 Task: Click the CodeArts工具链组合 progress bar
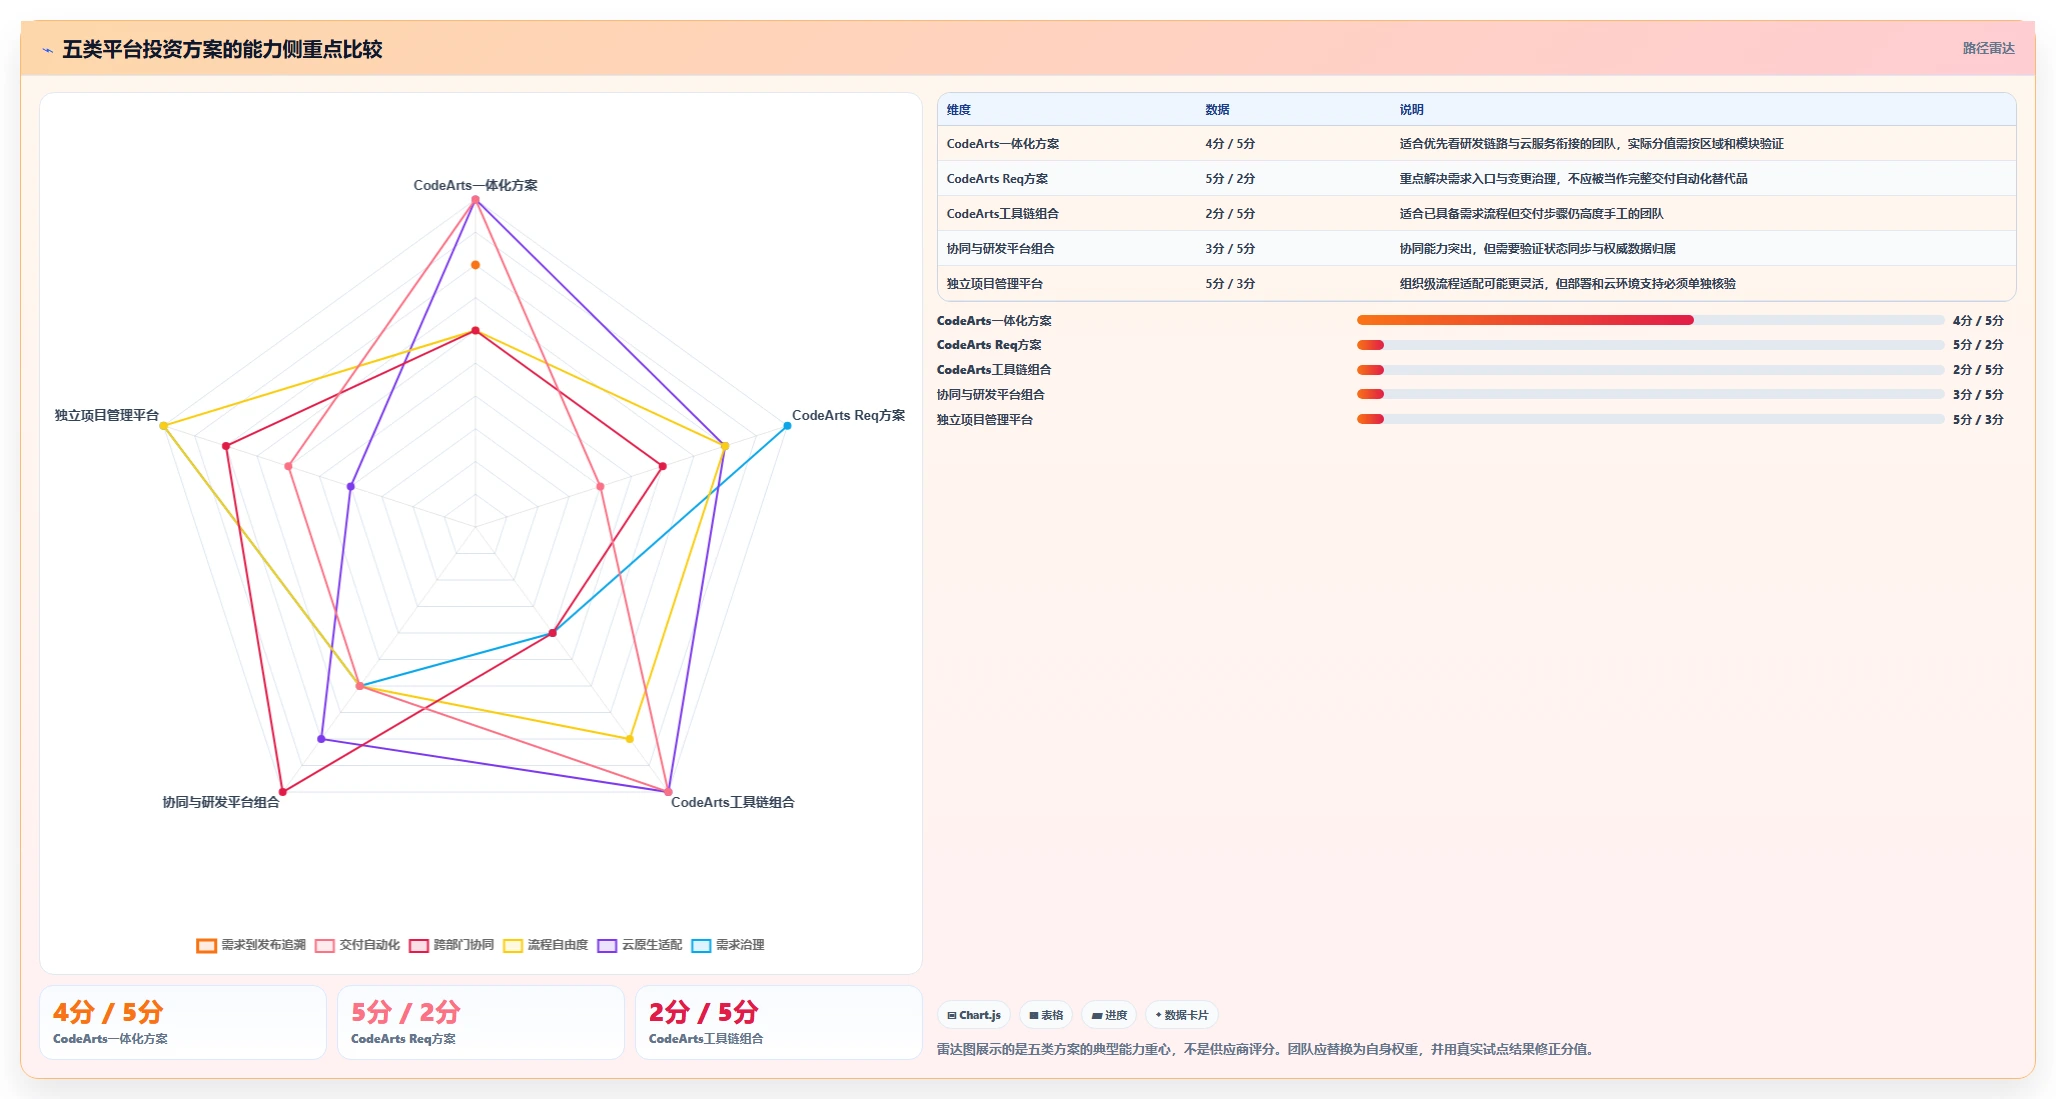[x=1650, y=370]
